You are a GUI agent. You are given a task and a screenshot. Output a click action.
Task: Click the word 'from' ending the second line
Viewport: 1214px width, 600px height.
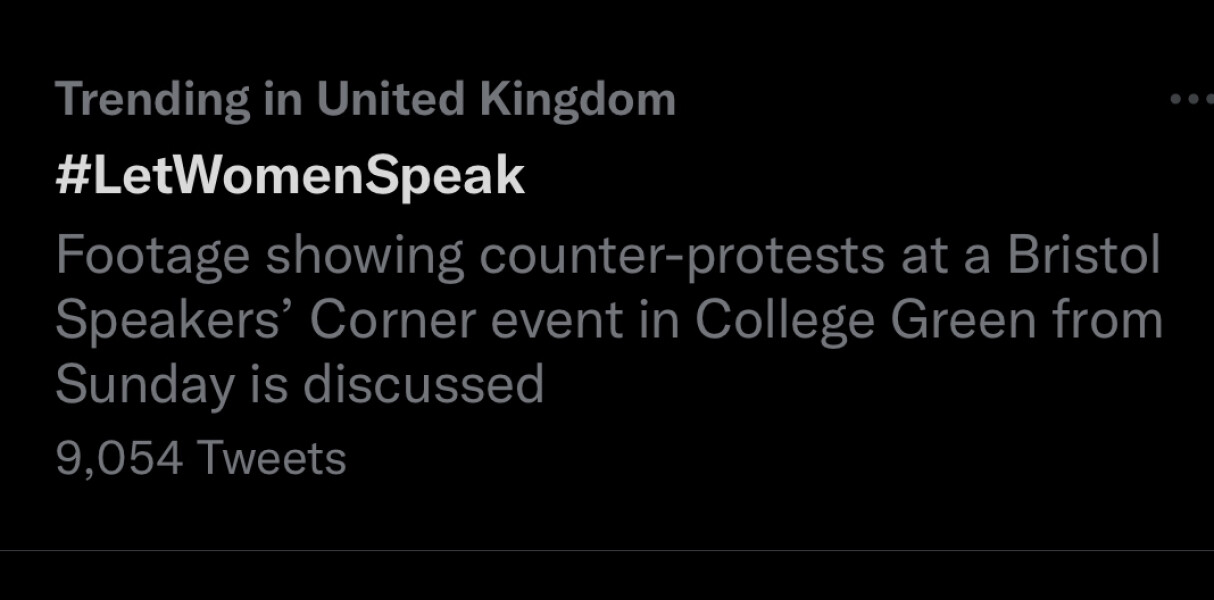pos(1112,320)
